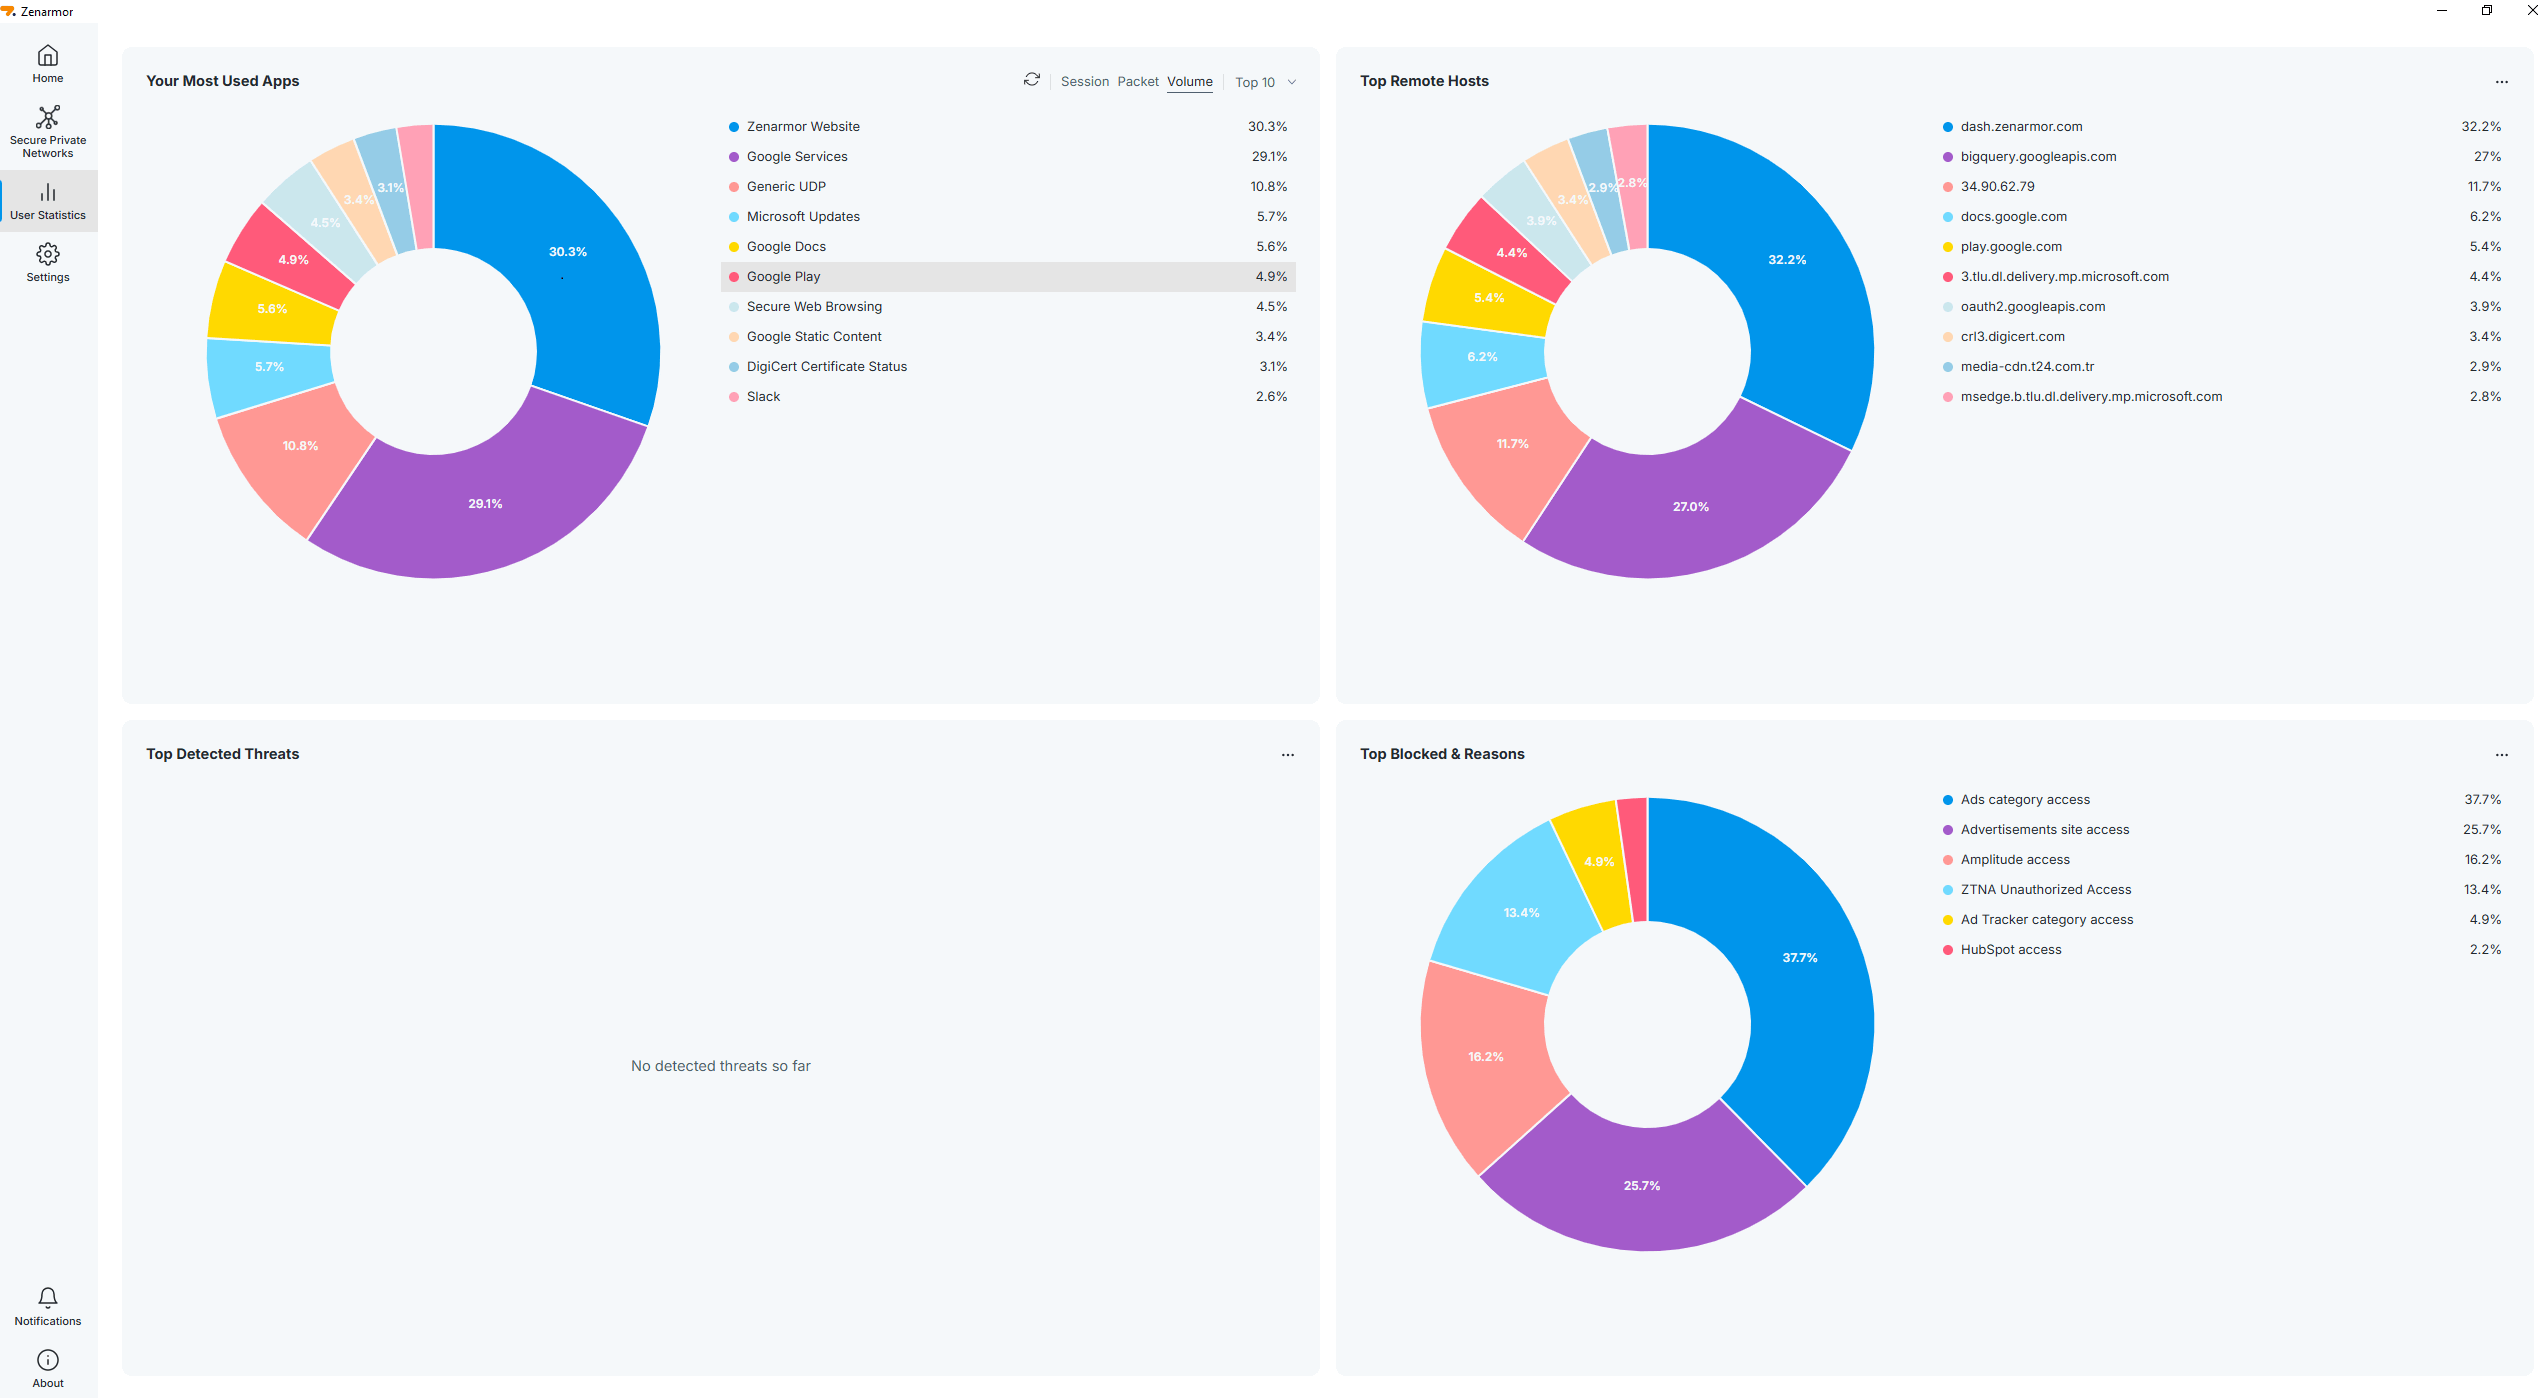Open Settings from the sidebar
The width and height of the screenshot is (2540, 1398).
coord(48,263)
